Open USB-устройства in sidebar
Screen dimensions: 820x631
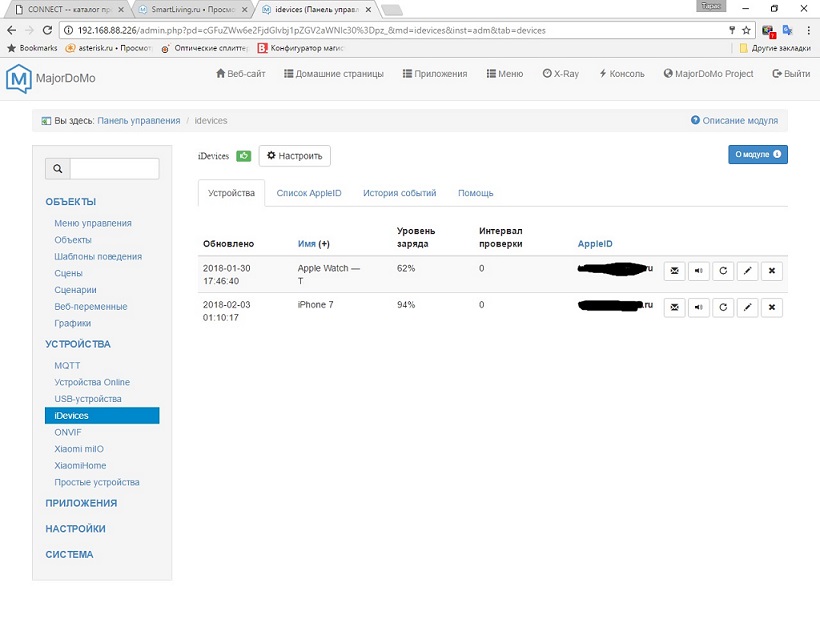88,399
